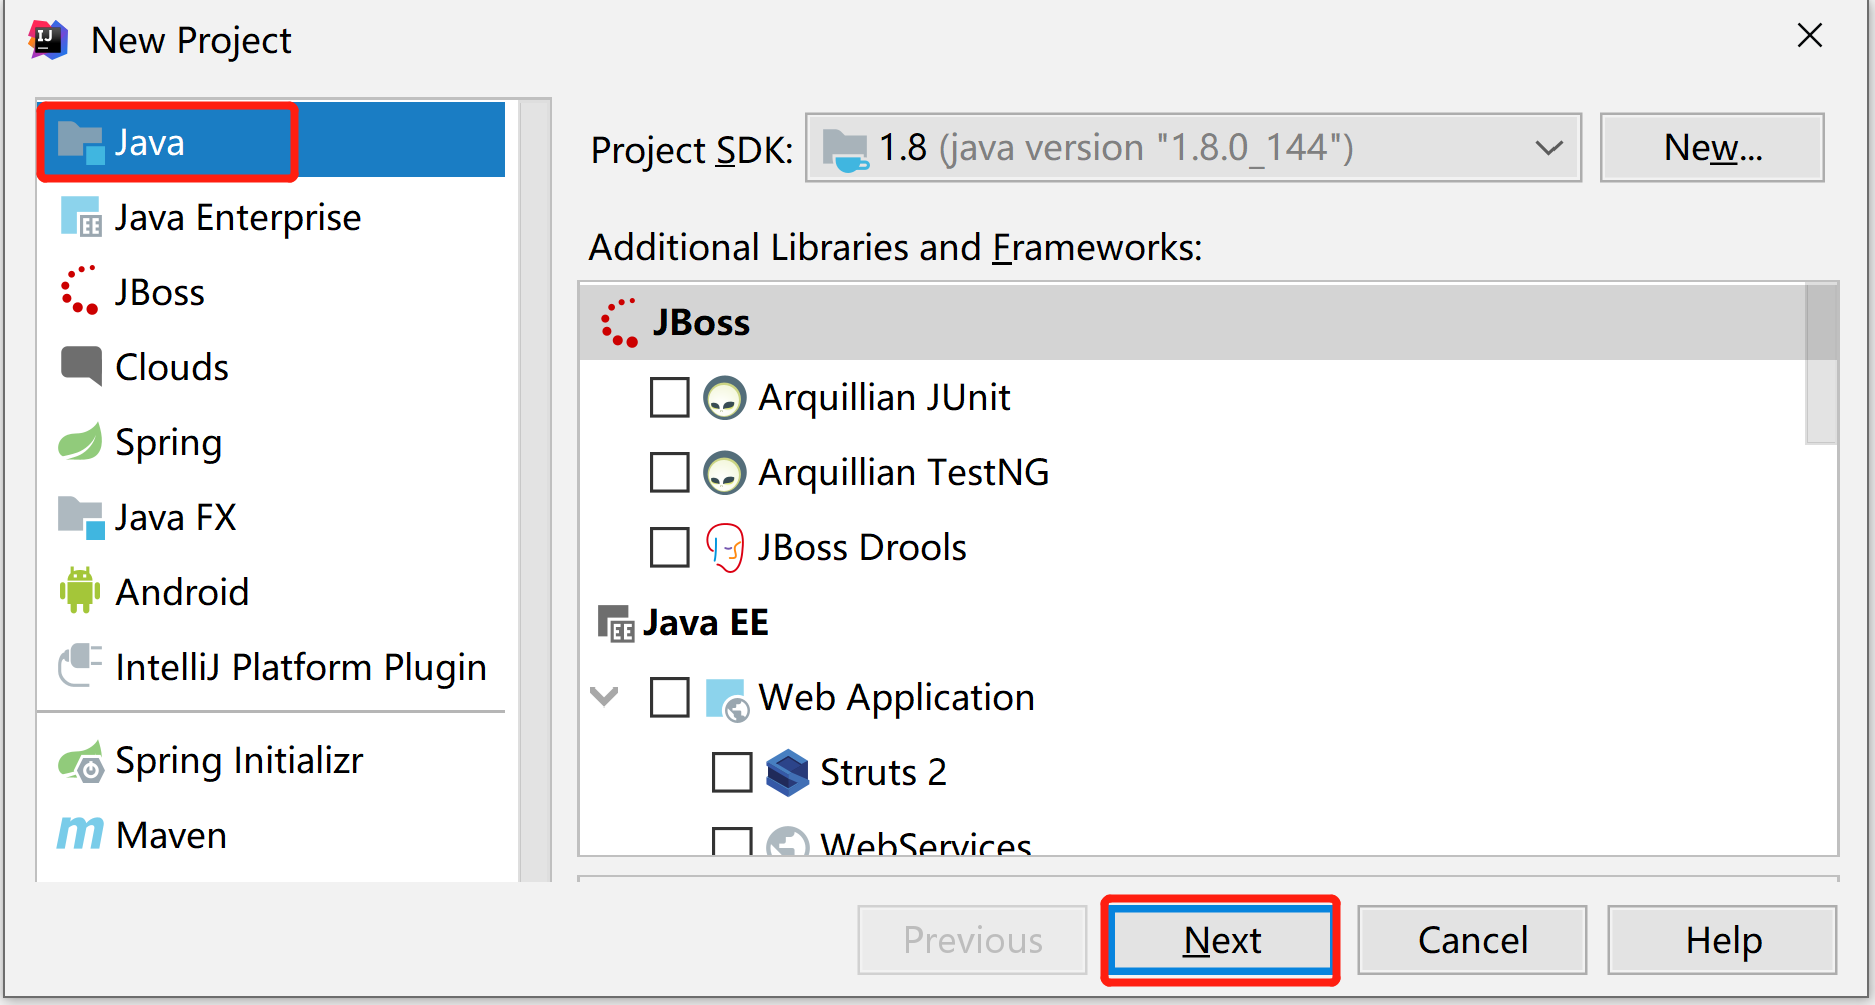Click the JBoss Drools head icon
This screenshot has height=1005, width=1875.
click(725, 547)
